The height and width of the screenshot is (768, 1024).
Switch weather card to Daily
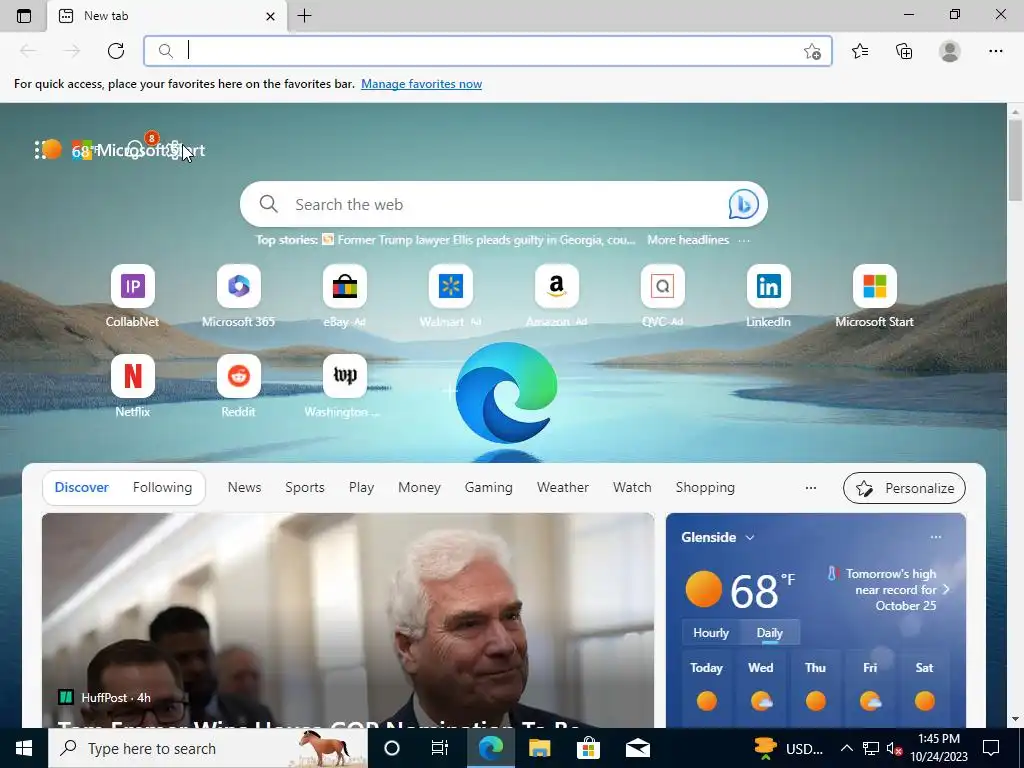point(769,632)
